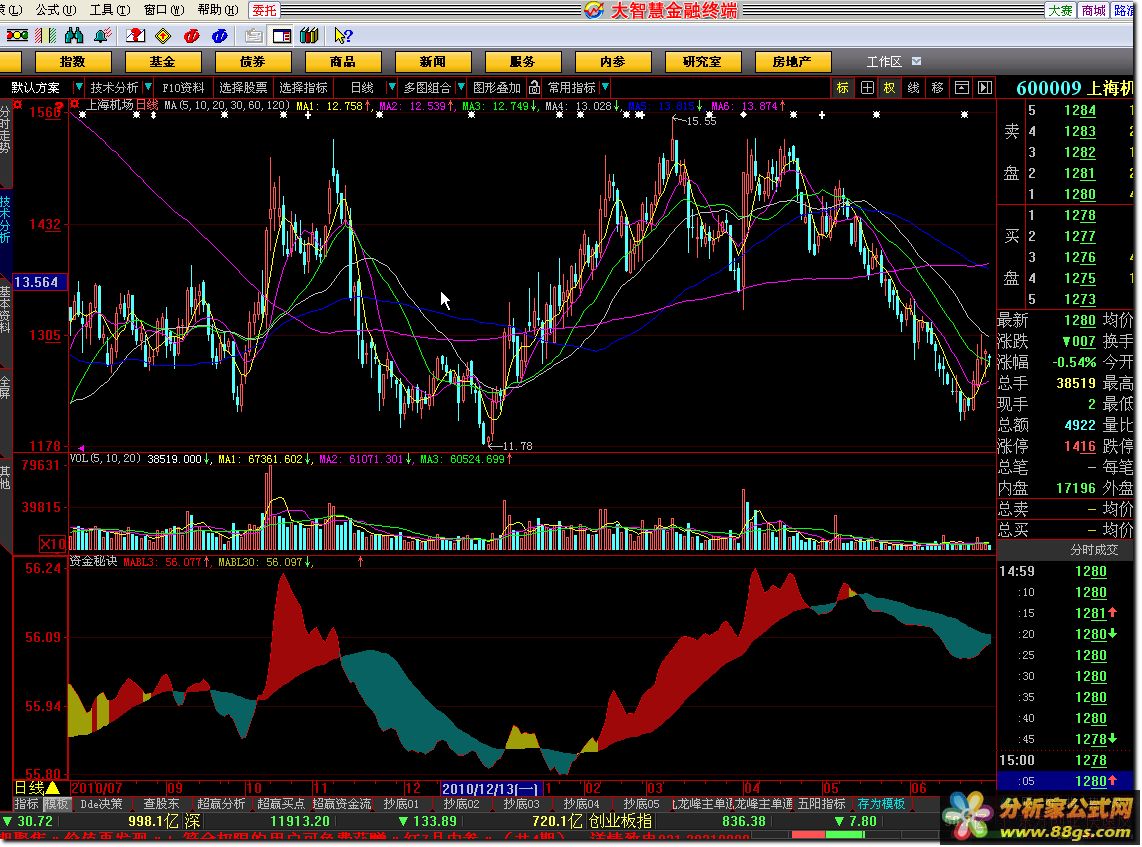Viewport: 1142px width, 847px height.
Task: Click the 移 move chart icon
Action: pyautogui.click(x=937, y=88)
